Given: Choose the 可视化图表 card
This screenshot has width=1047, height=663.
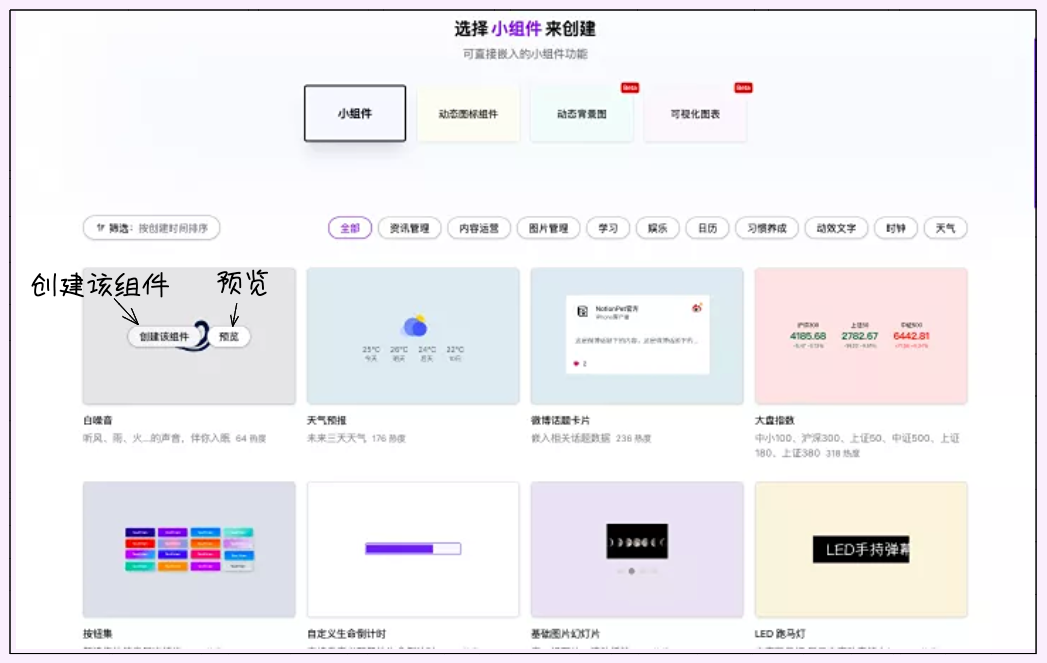Looking at the screenshot, I should (695, 114).
